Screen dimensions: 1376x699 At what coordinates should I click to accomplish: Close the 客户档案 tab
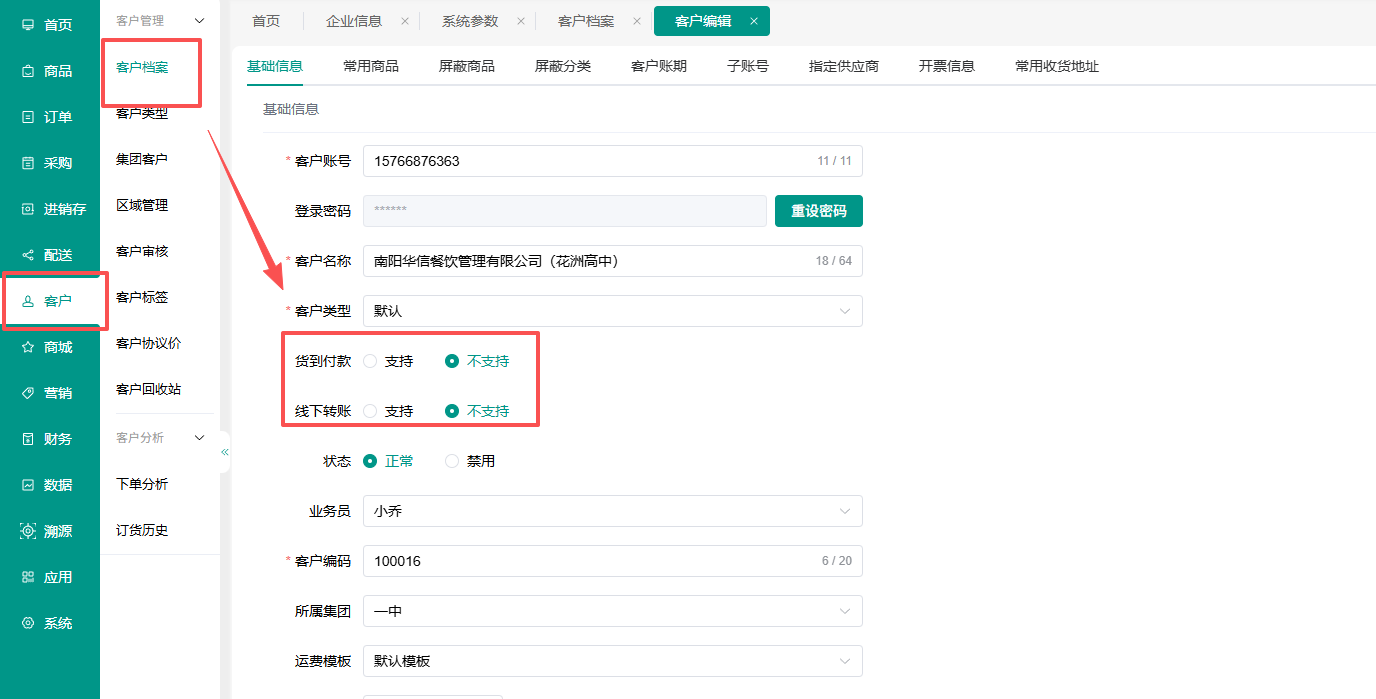point(637,21)
